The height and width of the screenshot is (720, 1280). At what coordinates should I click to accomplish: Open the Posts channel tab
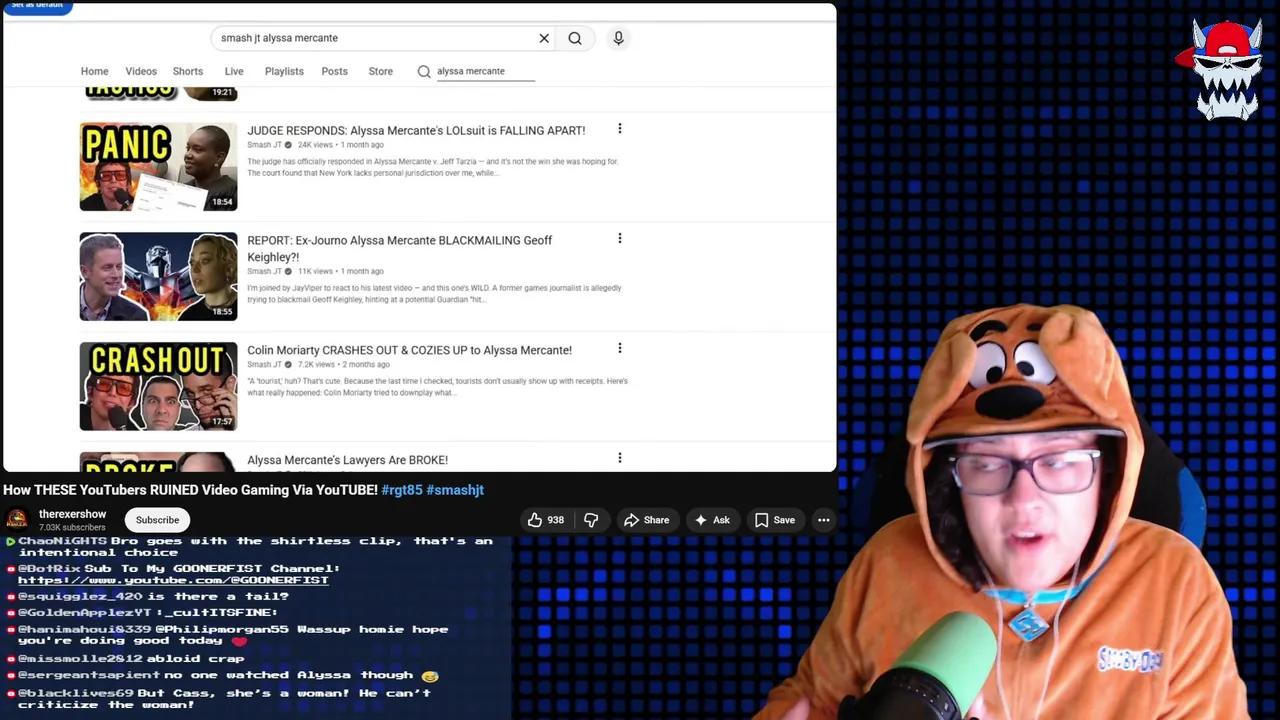(x=334, y=71)
